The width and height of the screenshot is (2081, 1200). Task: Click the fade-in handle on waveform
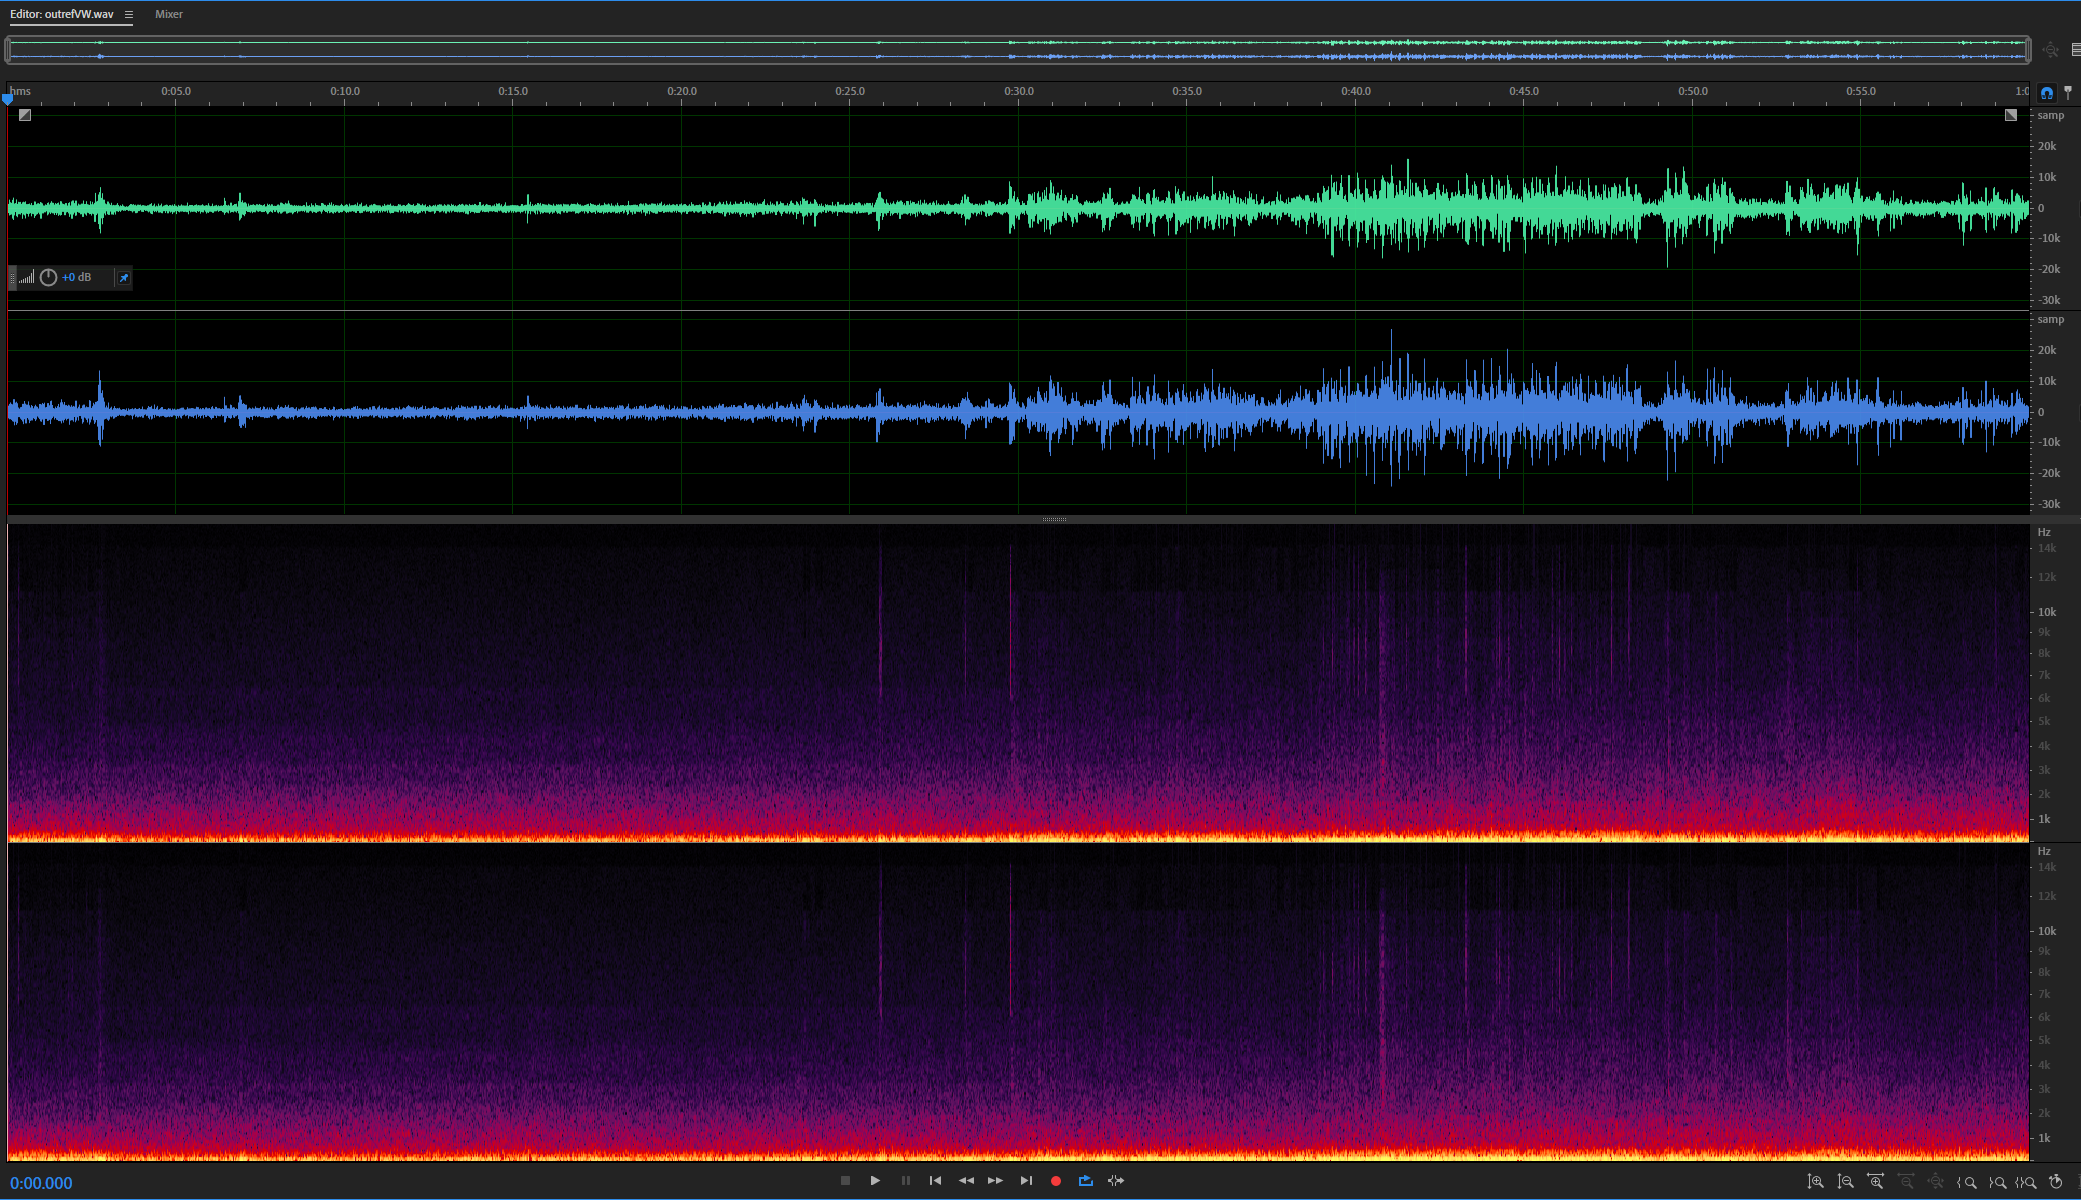point(25,115)
